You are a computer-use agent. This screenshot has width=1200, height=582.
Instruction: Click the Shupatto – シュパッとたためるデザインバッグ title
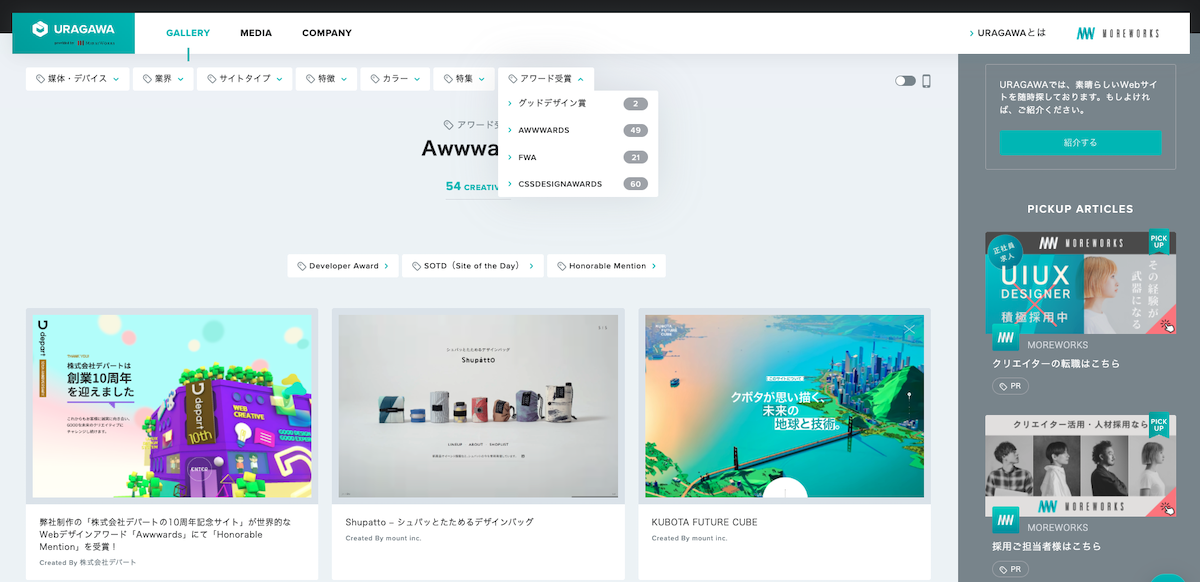tap(439, 522)
